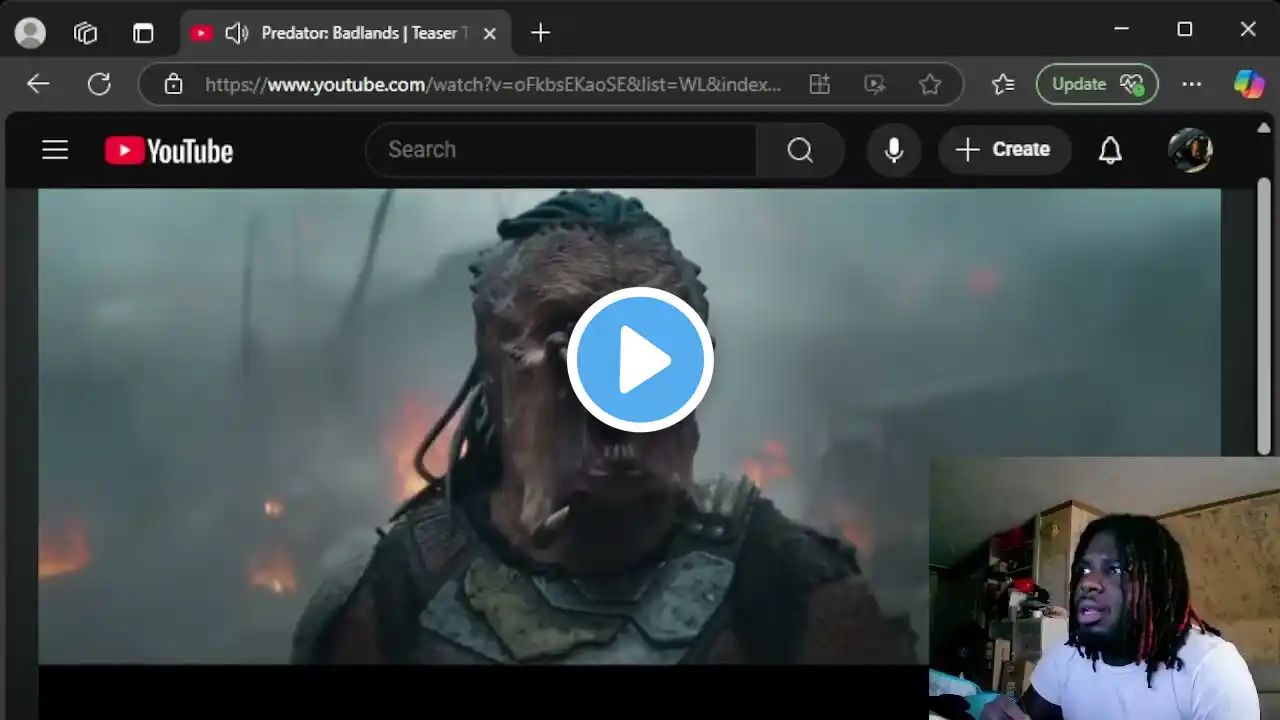This screenshot has height=720, width=1280.
Task: Open the split screen icon in the address bar
Action: coord(820,84)
